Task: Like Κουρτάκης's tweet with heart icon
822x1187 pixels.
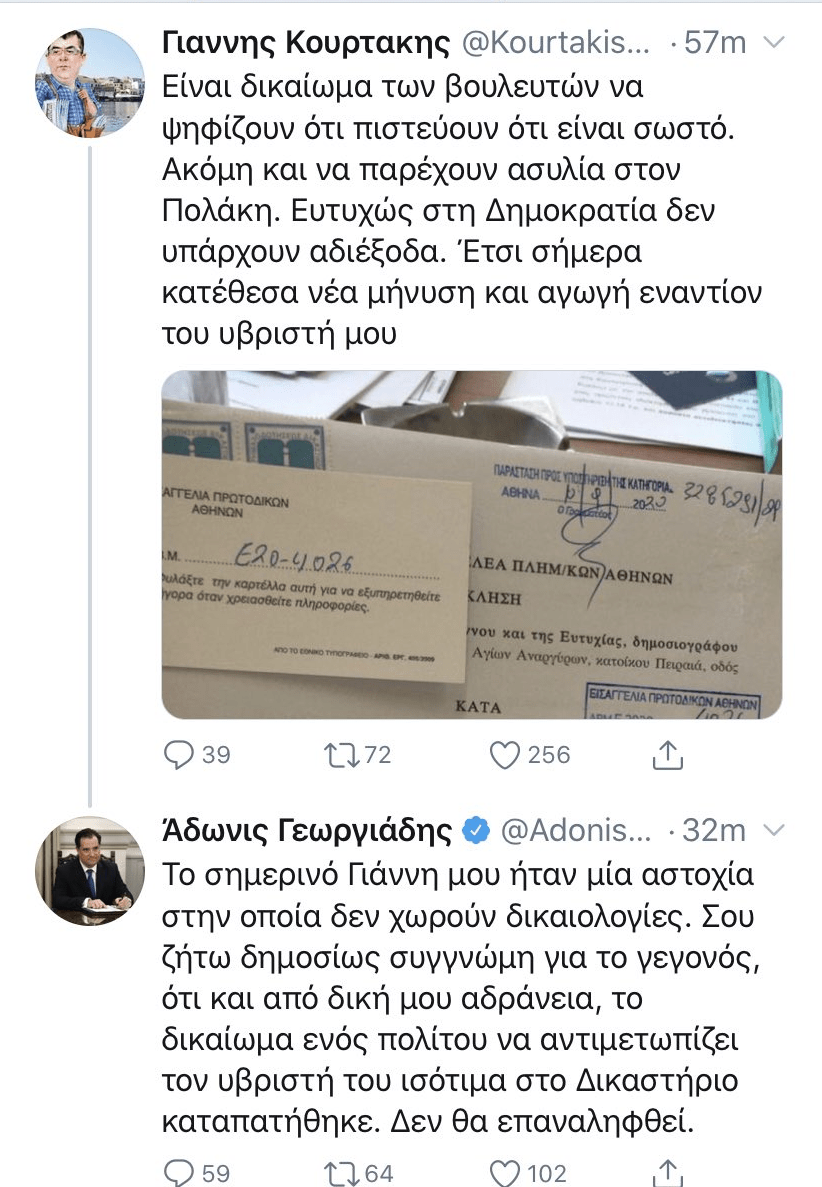Action: 506,755
